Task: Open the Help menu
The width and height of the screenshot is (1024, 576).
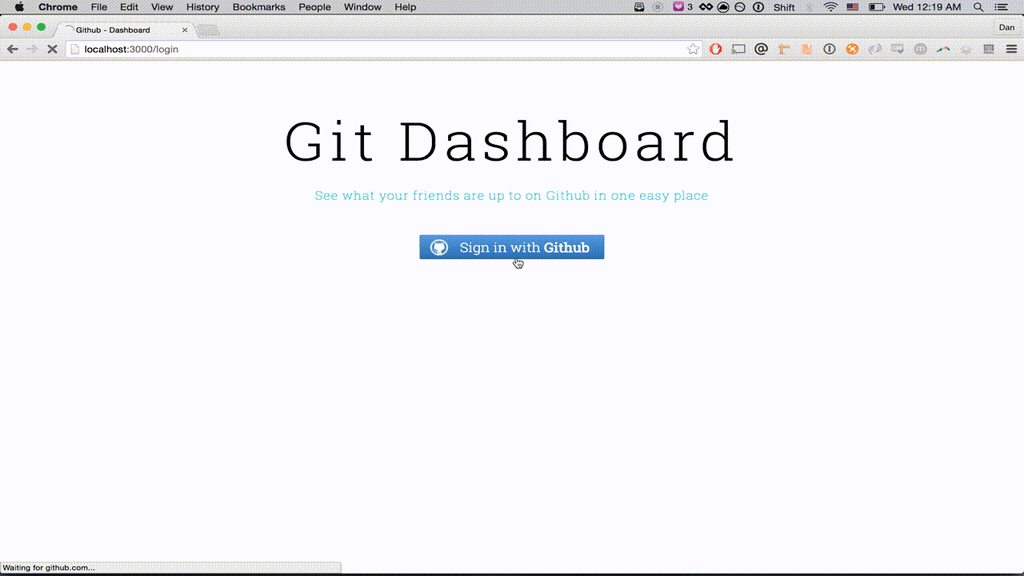Action: click(405, 7)
